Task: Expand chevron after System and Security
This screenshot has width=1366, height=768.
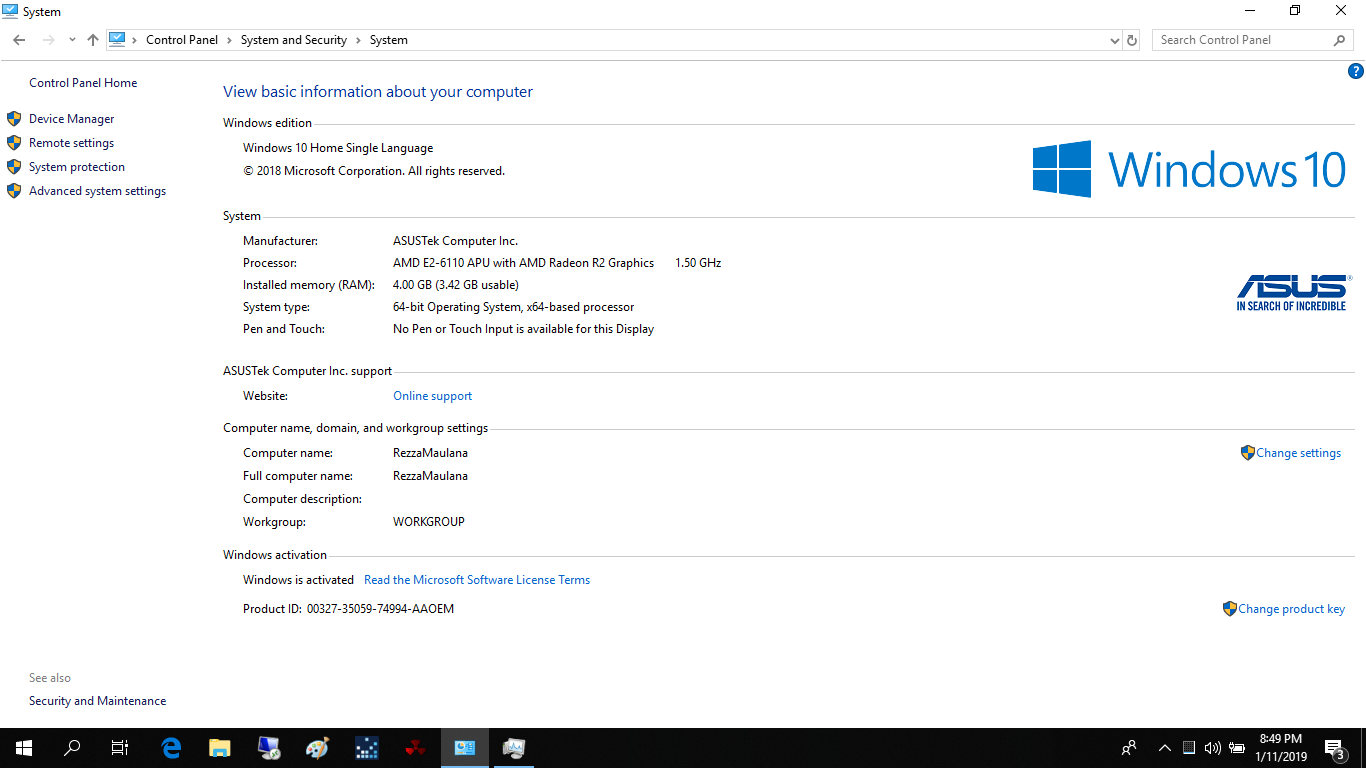Action: (358, 40)
